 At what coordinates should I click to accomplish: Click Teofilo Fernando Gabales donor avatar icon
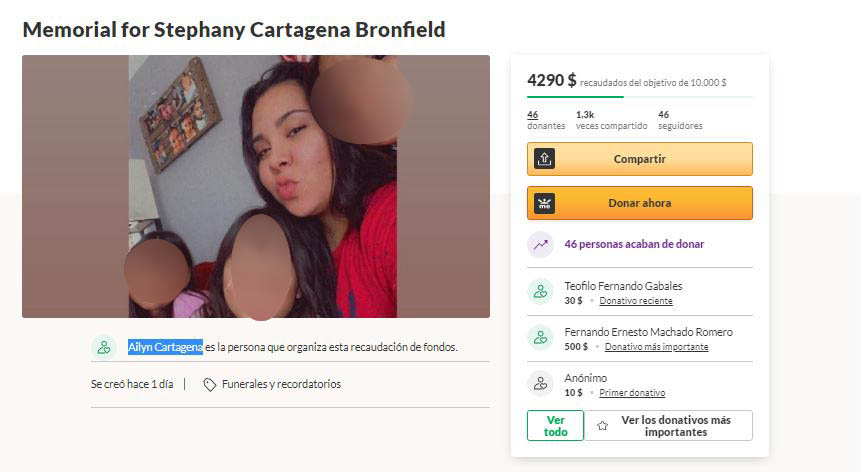coord(540,291)
